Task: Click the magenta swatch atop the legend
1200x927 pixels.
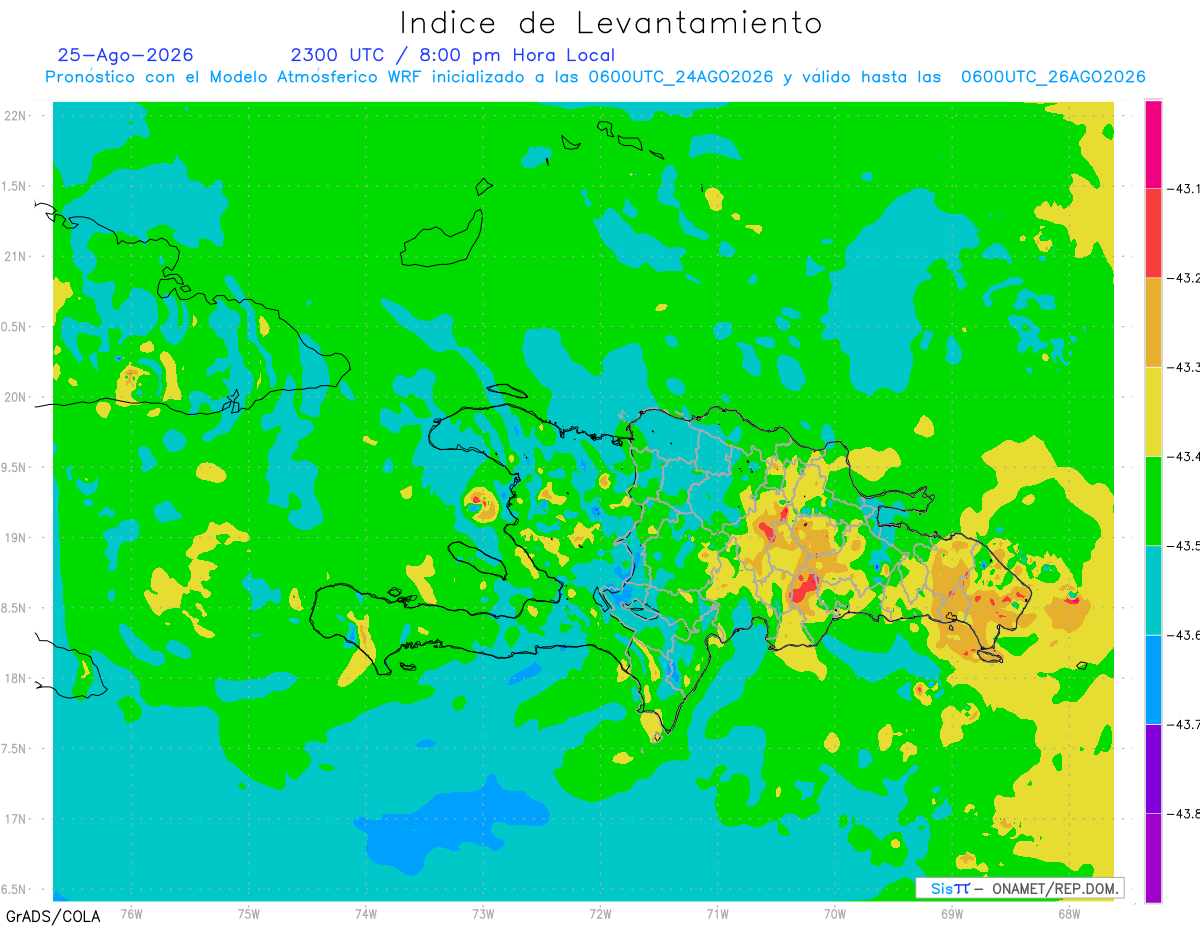Action: point(1153,144)
